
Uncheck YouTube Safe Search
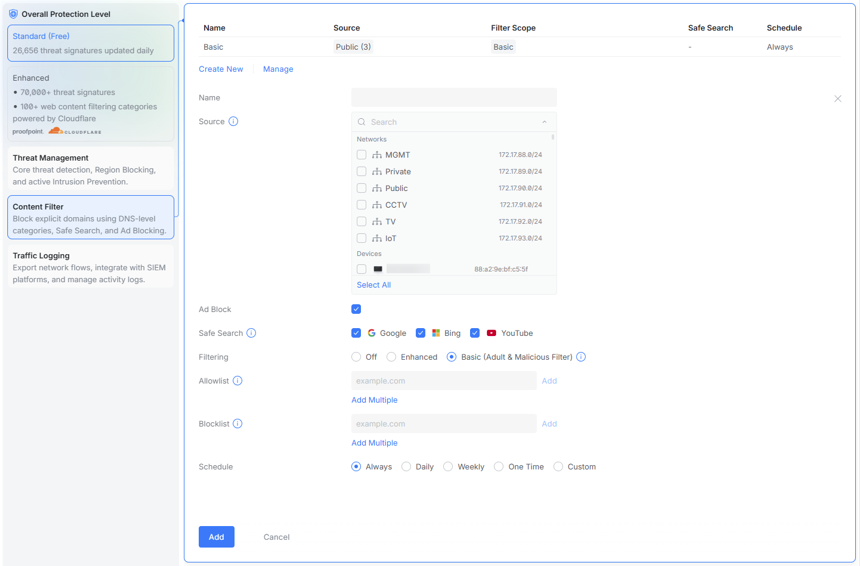[x=475, y=333]
